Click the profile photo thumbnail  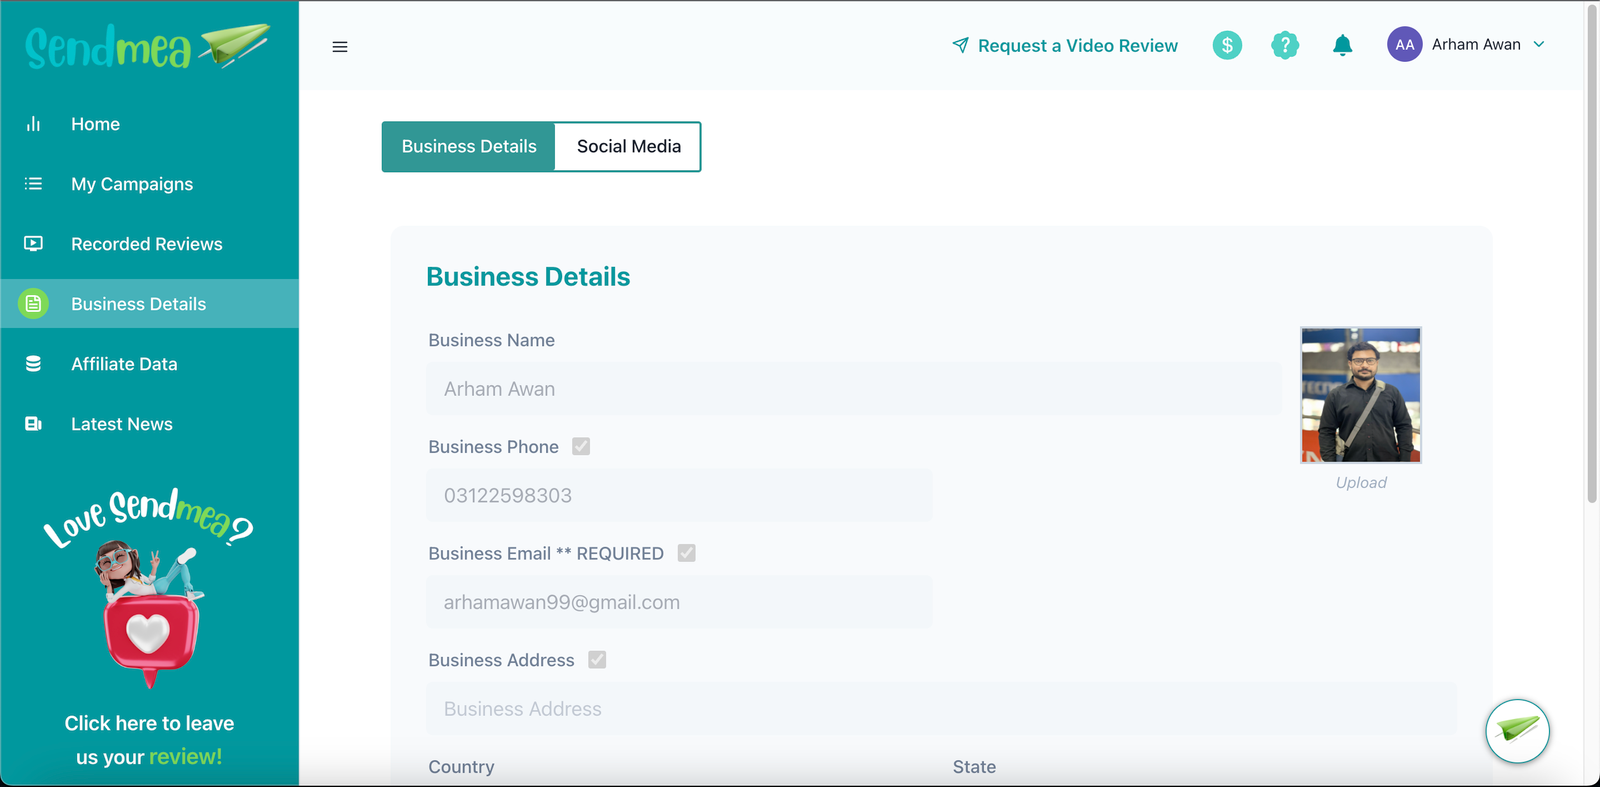pyautogui.click(x=1360, y=395)
